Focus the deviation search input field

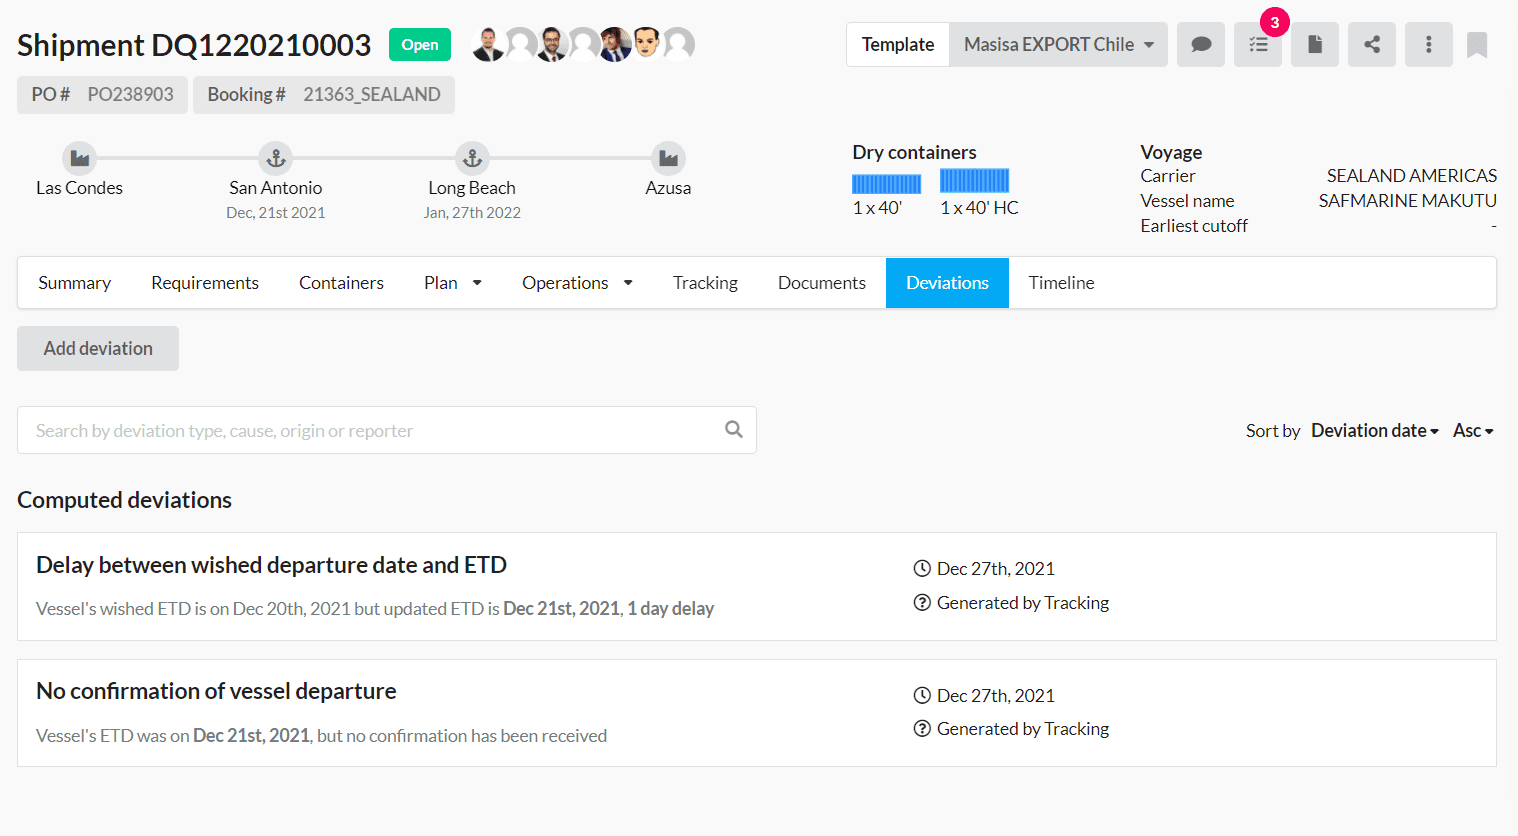(387, 430)
